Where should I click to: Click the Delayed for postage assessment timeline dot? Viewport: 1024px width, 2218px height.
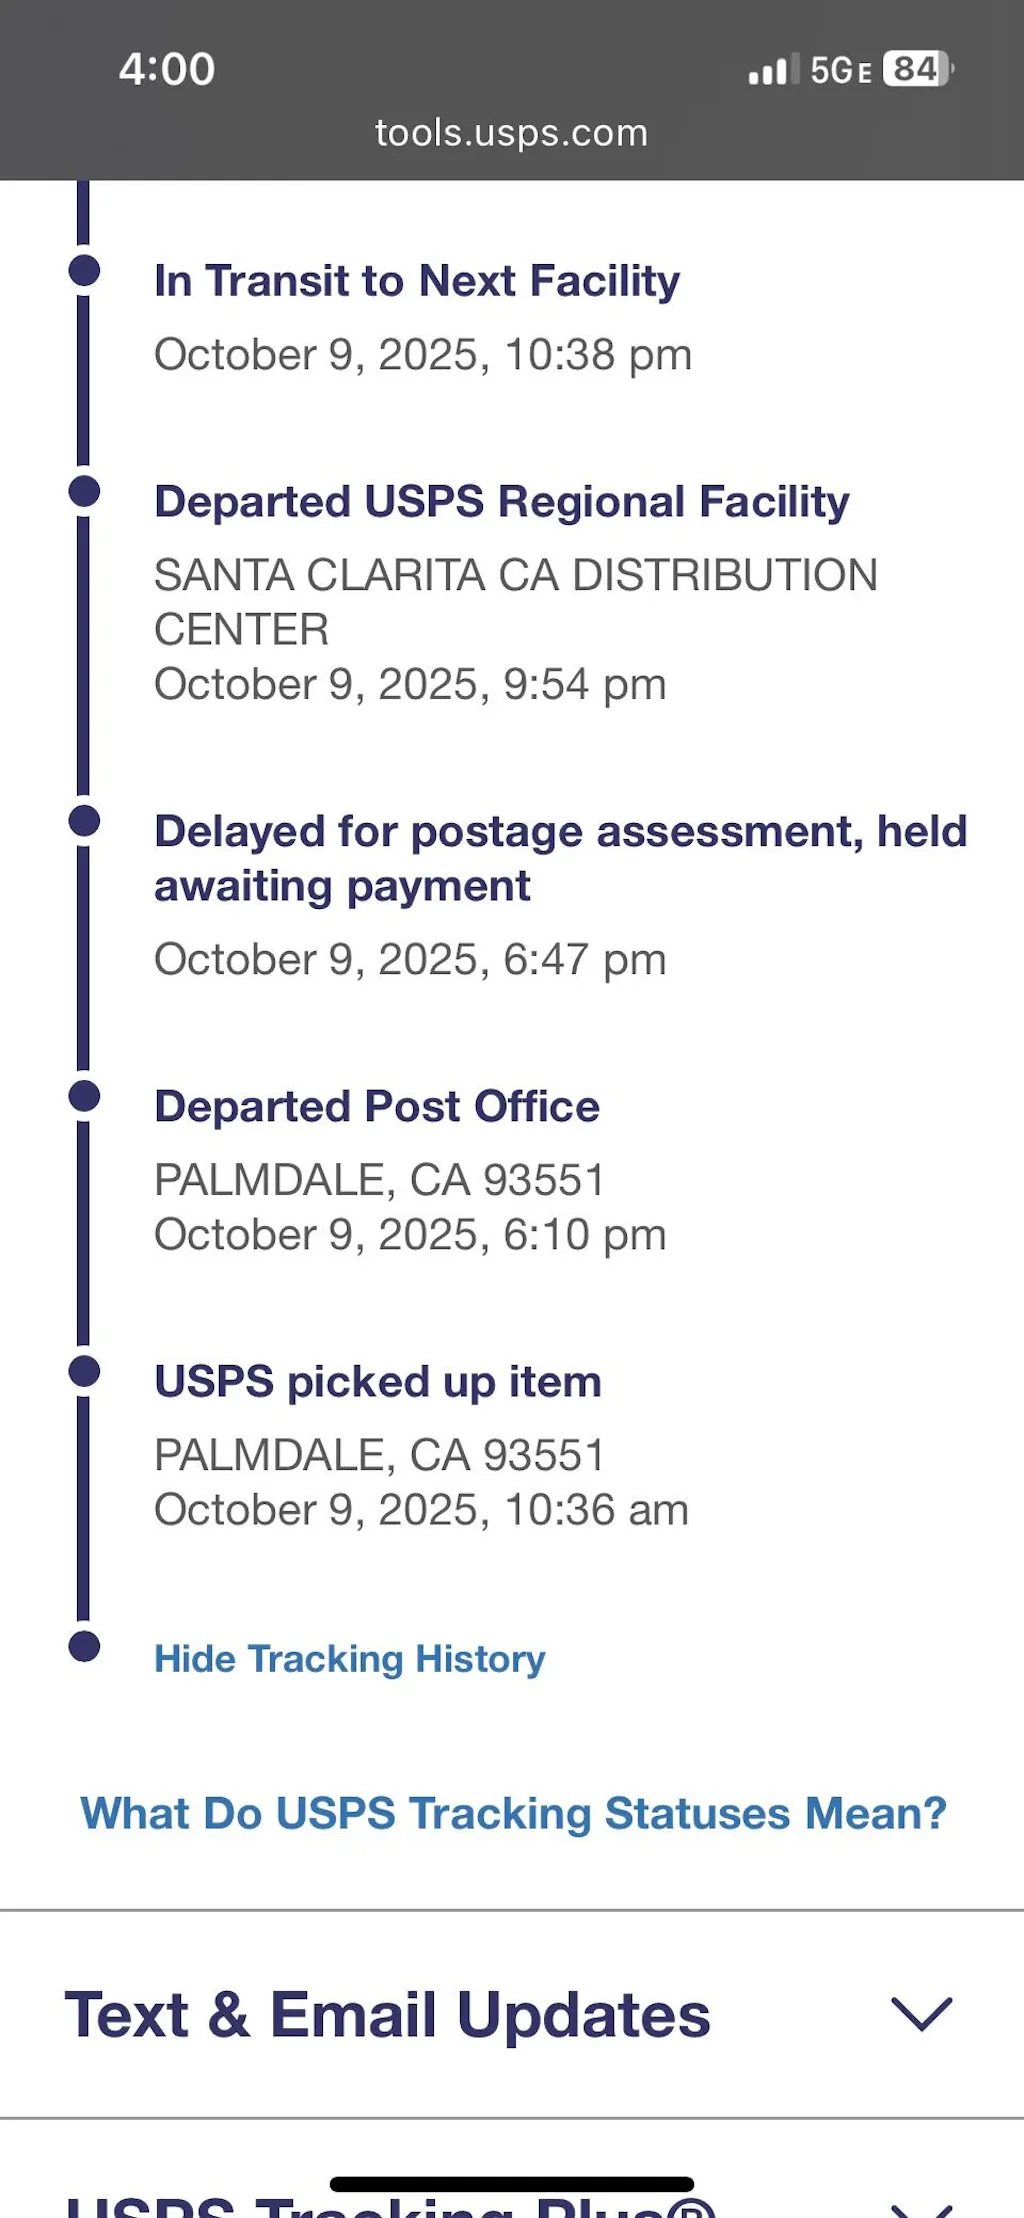(84, 821)
